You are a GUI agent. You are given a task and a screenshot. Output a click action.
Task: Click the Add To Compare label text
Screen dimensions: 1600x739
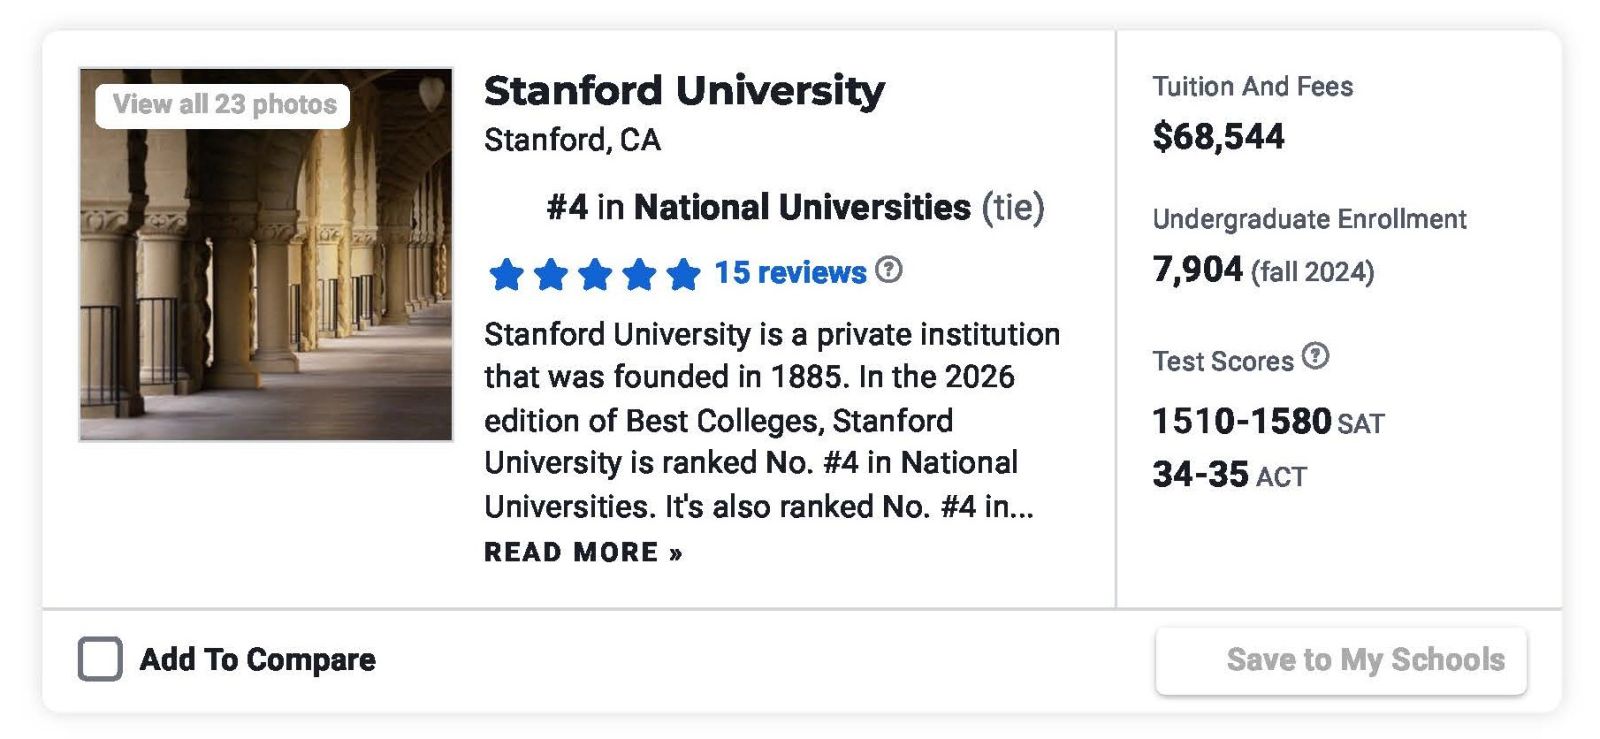click(x=257, y=660)
